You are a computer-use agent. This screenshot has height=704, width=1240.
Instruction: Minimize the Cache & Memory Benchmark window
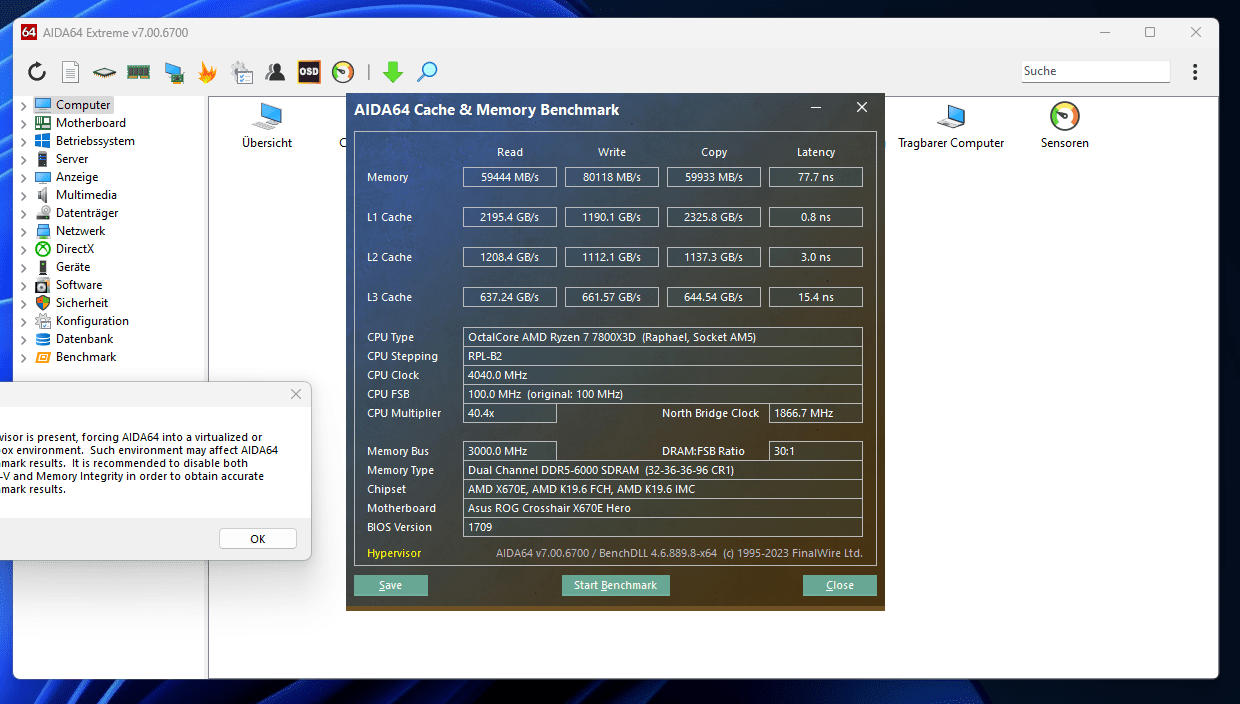[817, 108]
